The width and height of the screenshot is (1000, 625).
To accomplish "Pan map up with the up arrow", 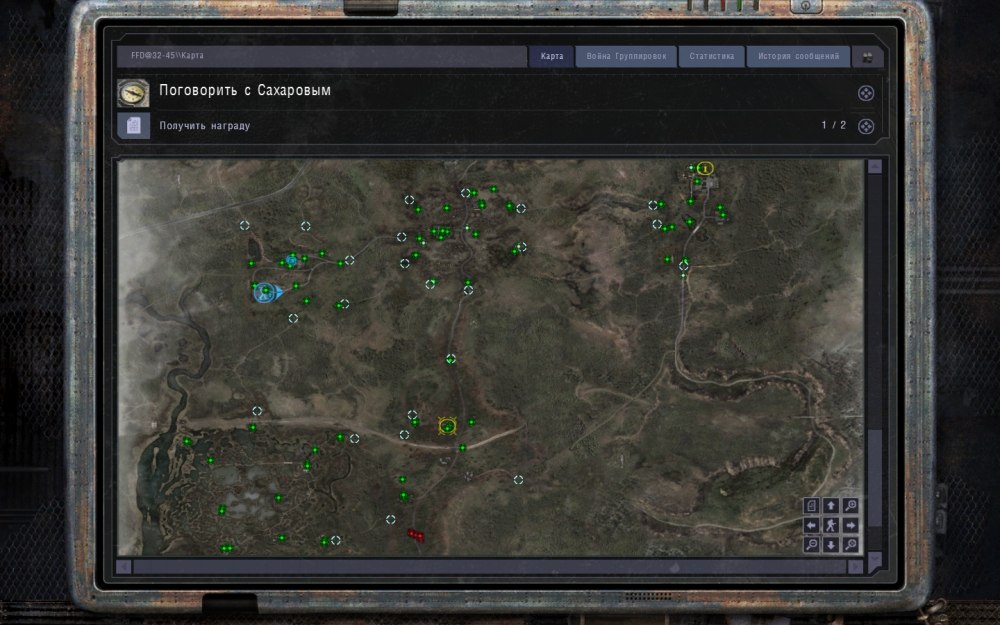I will (x=830, y=505).
